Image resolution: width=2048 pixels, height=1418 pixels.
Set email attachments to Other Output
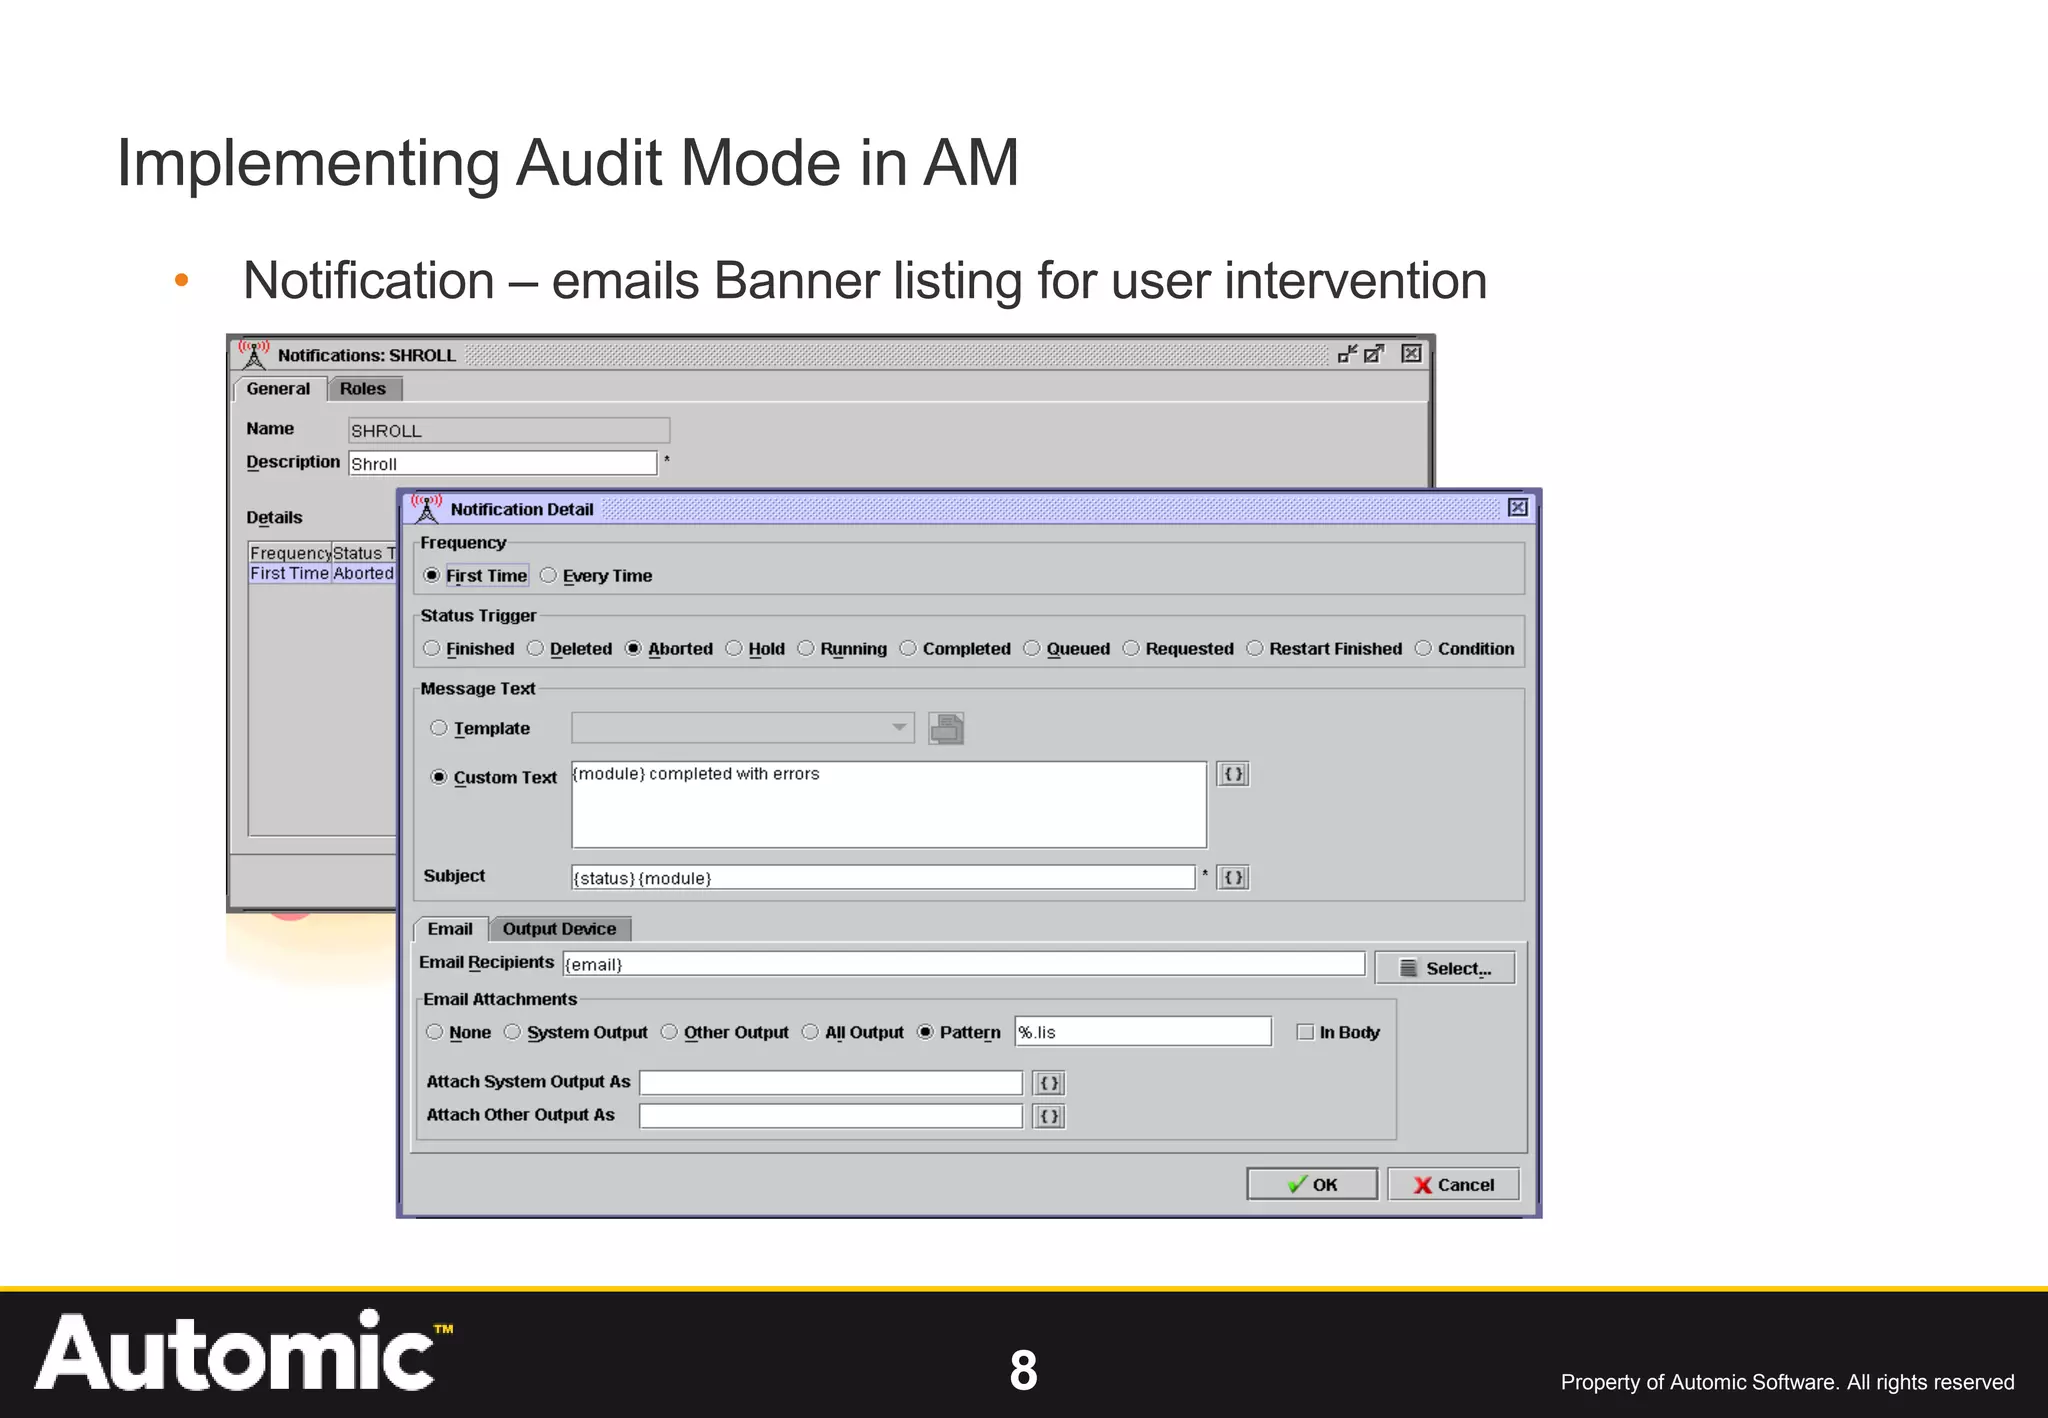tap(725, 1033)
